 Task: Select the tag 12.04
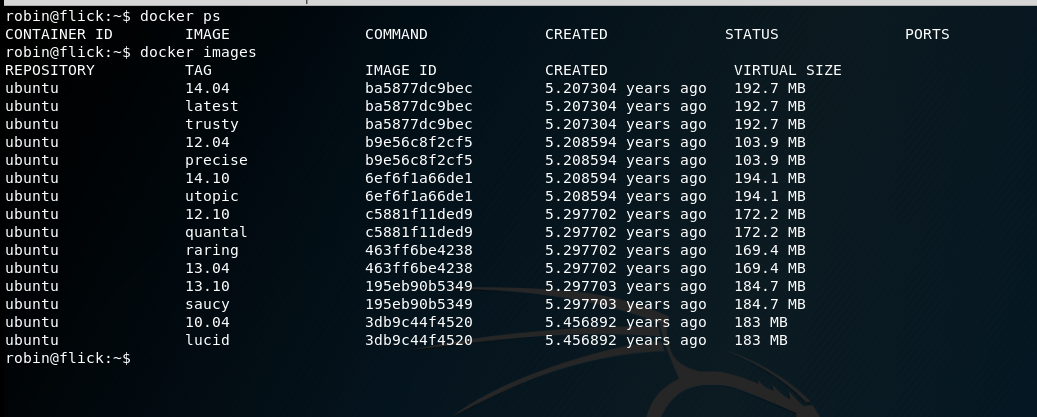tap(207, 142)
